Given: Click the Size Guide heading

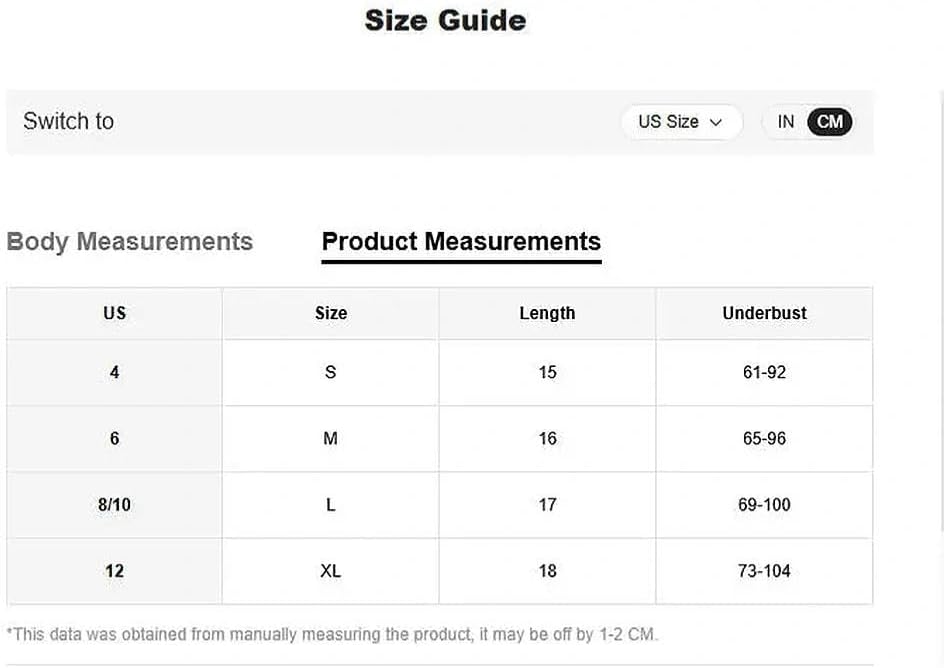Looking at the screenshot, I should pyautogui.click(x=446, y=20).
